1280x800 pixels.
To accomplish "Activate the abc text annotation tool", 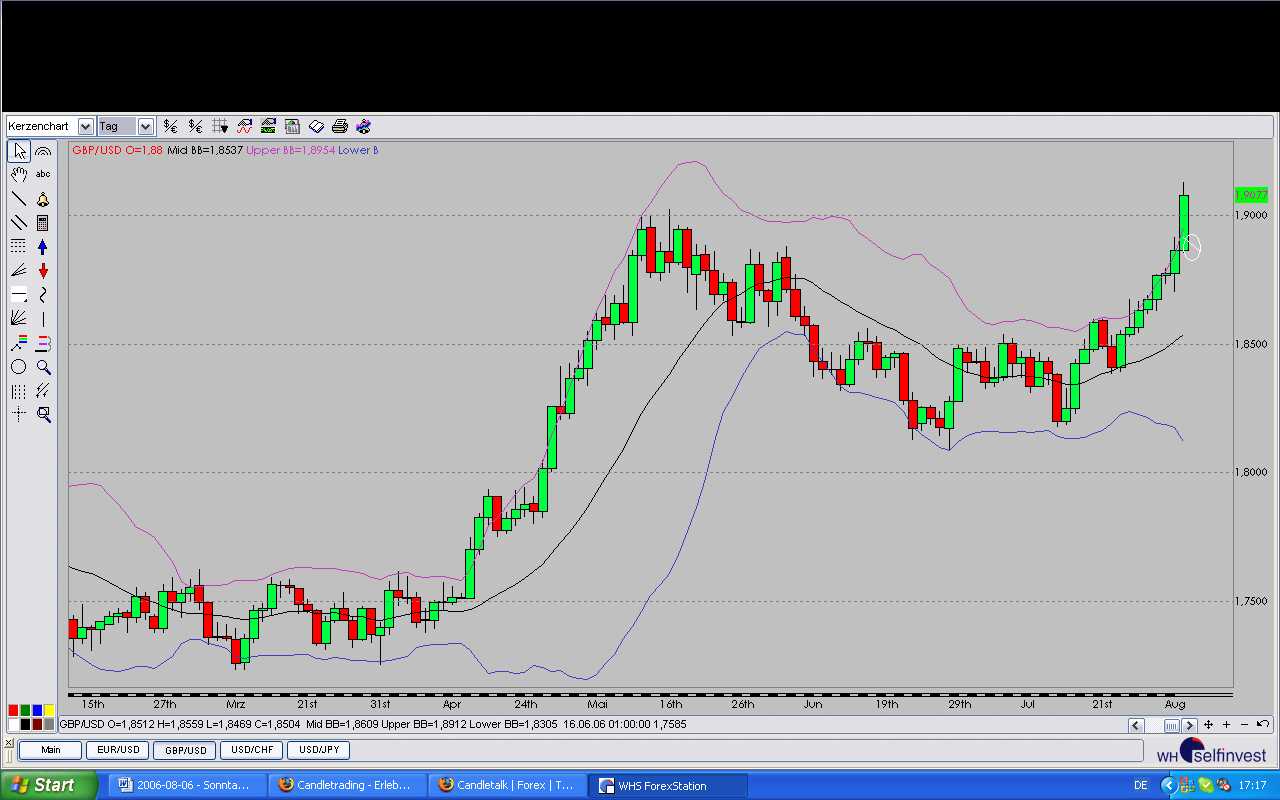I will coord(43,175).
